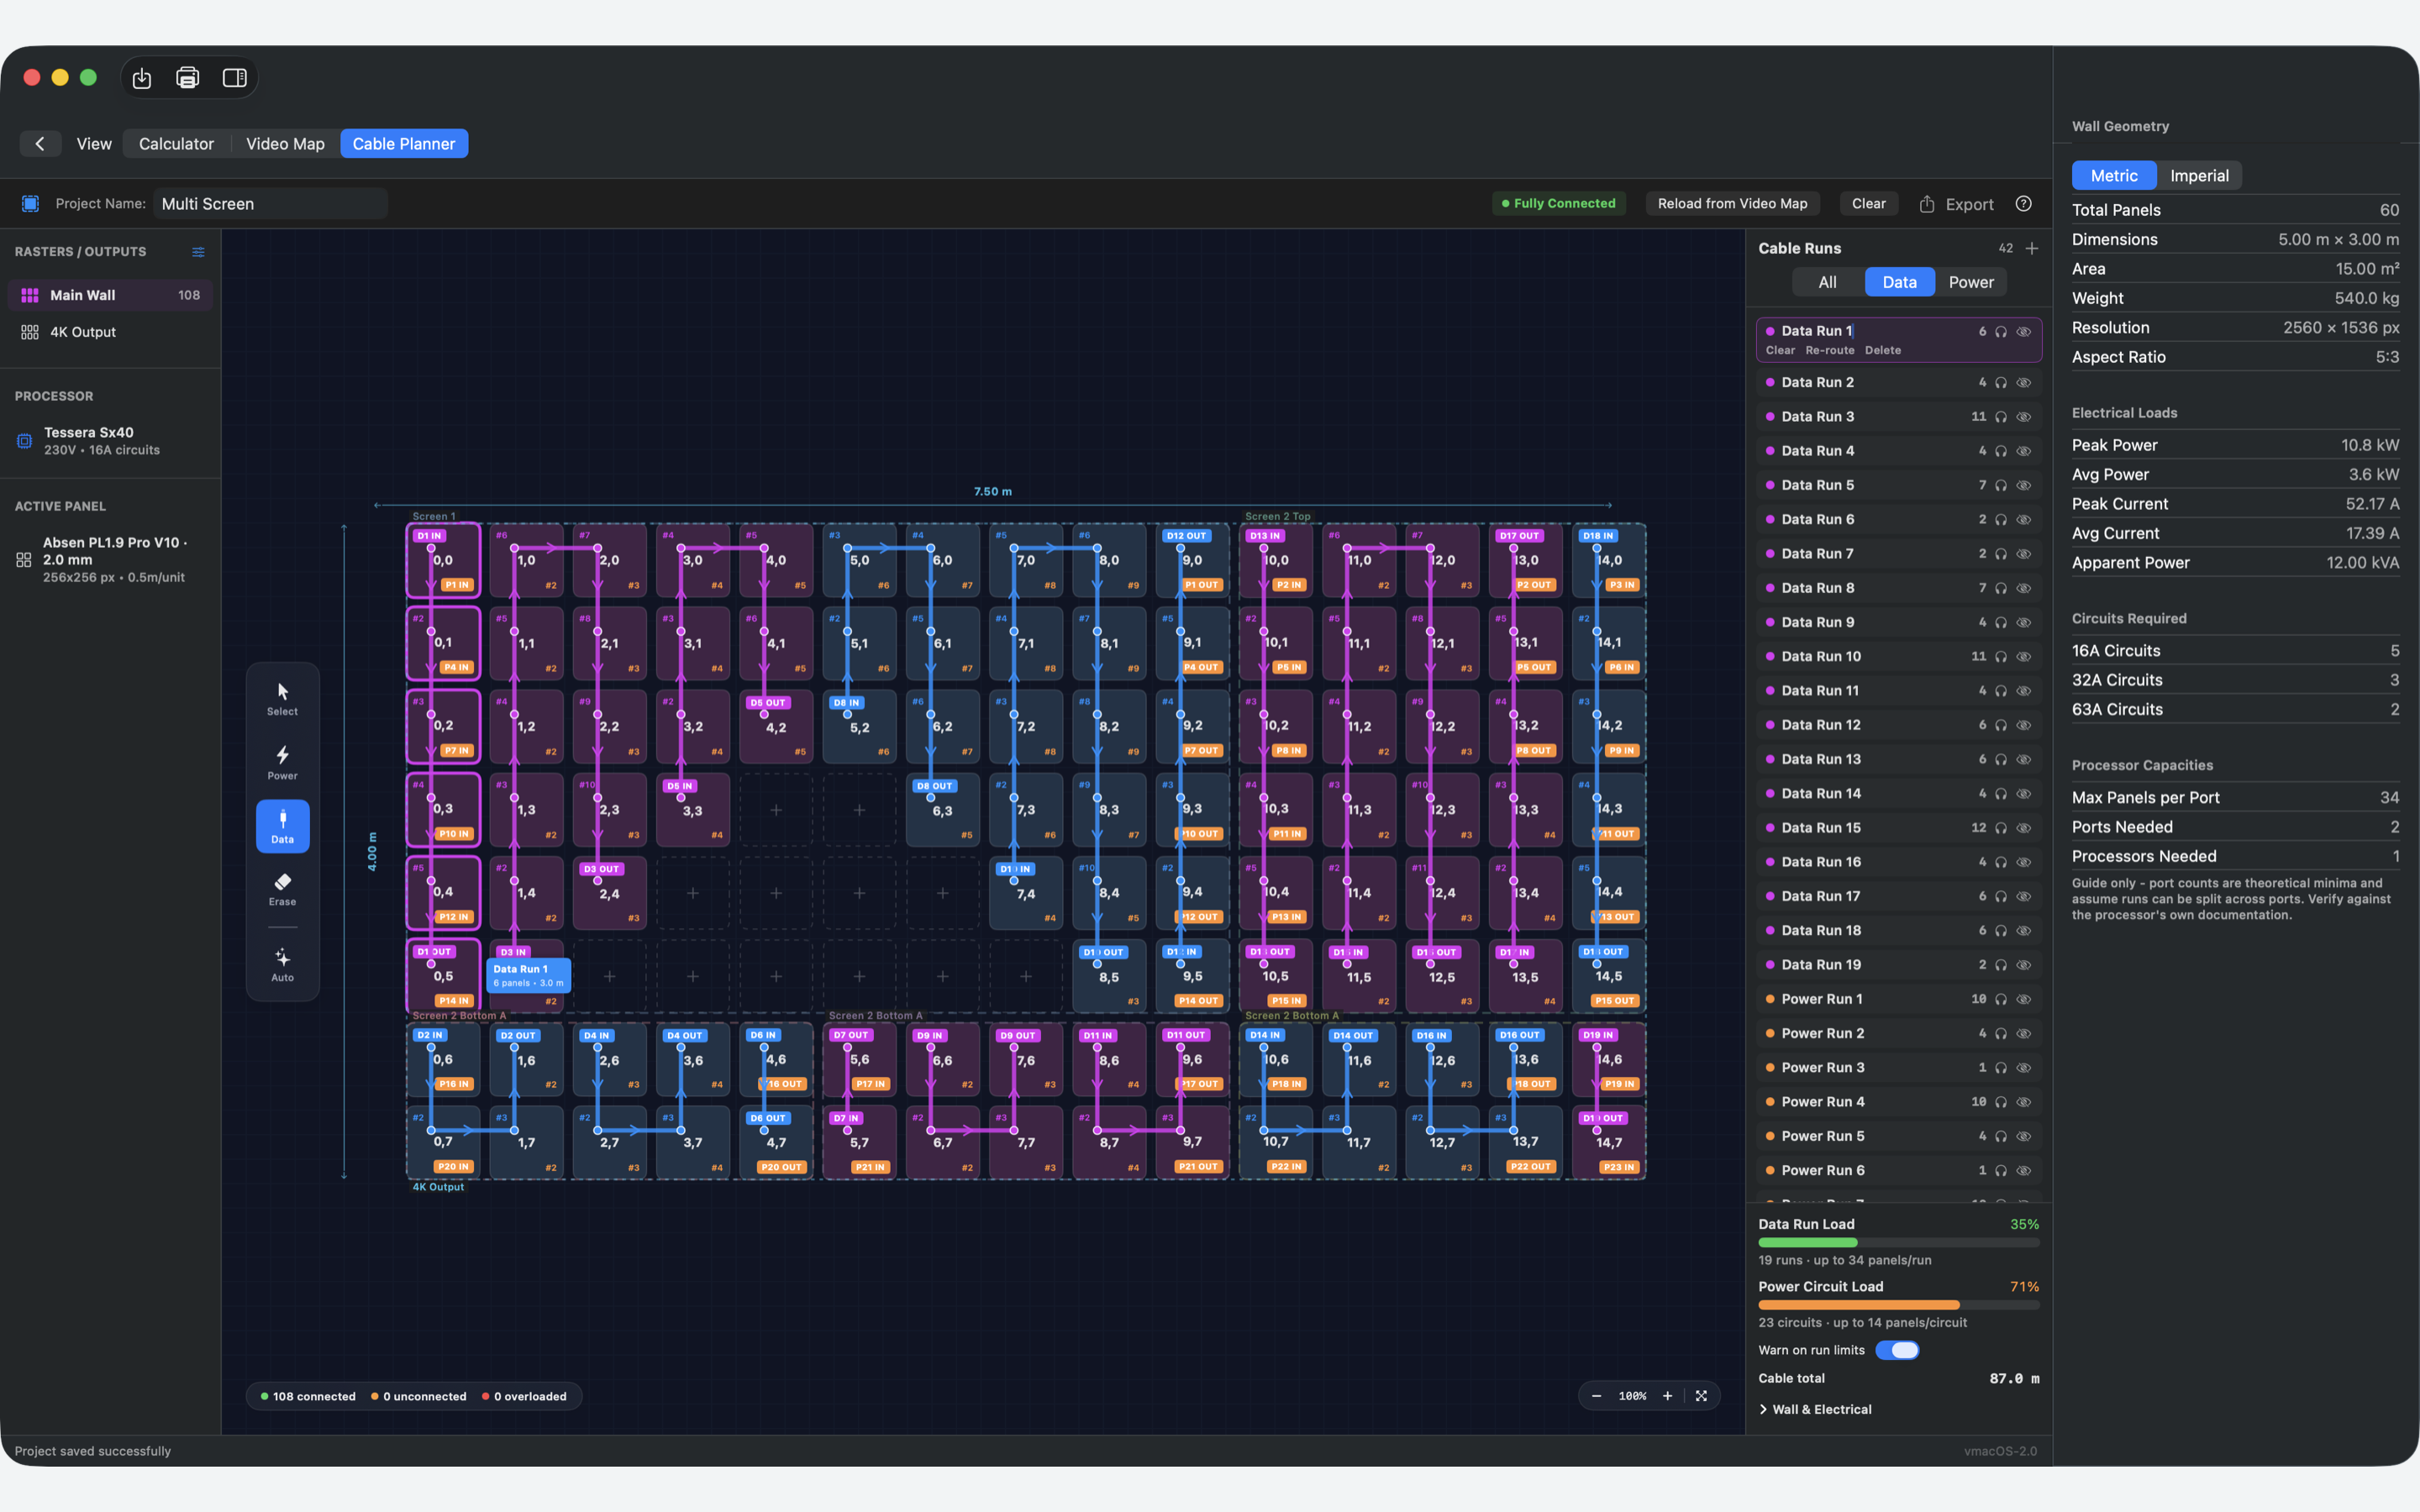
Task: Open the Export menu
Action: point(1956,204)
